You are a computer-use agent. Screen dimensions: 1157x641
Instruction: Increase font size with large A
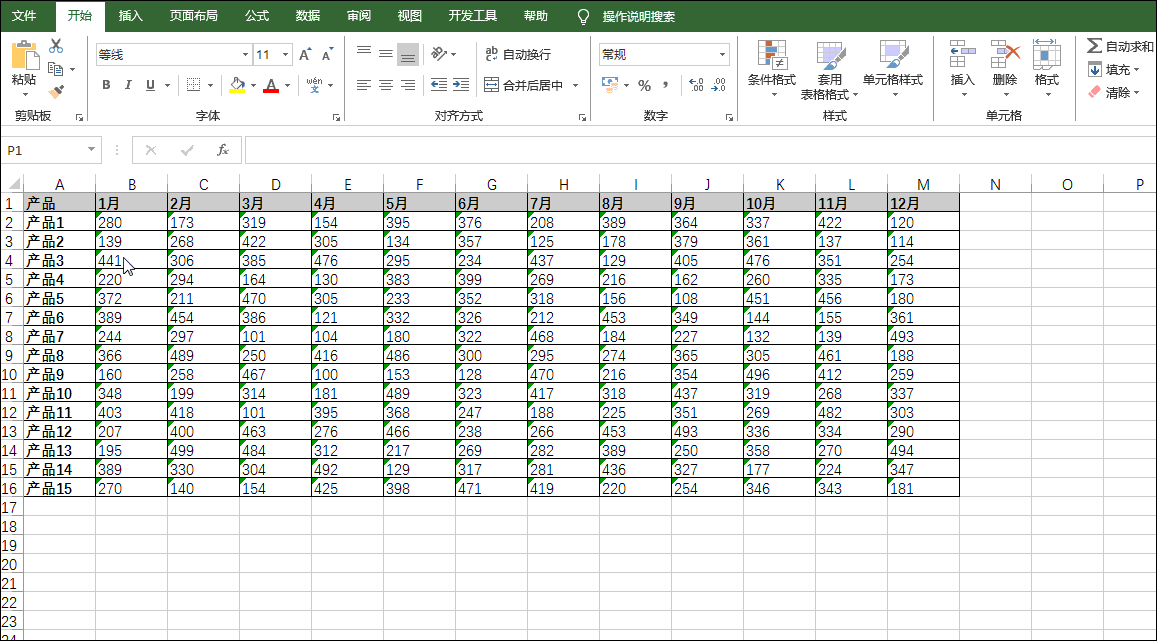pyautogui.click(x=305, y=55)
